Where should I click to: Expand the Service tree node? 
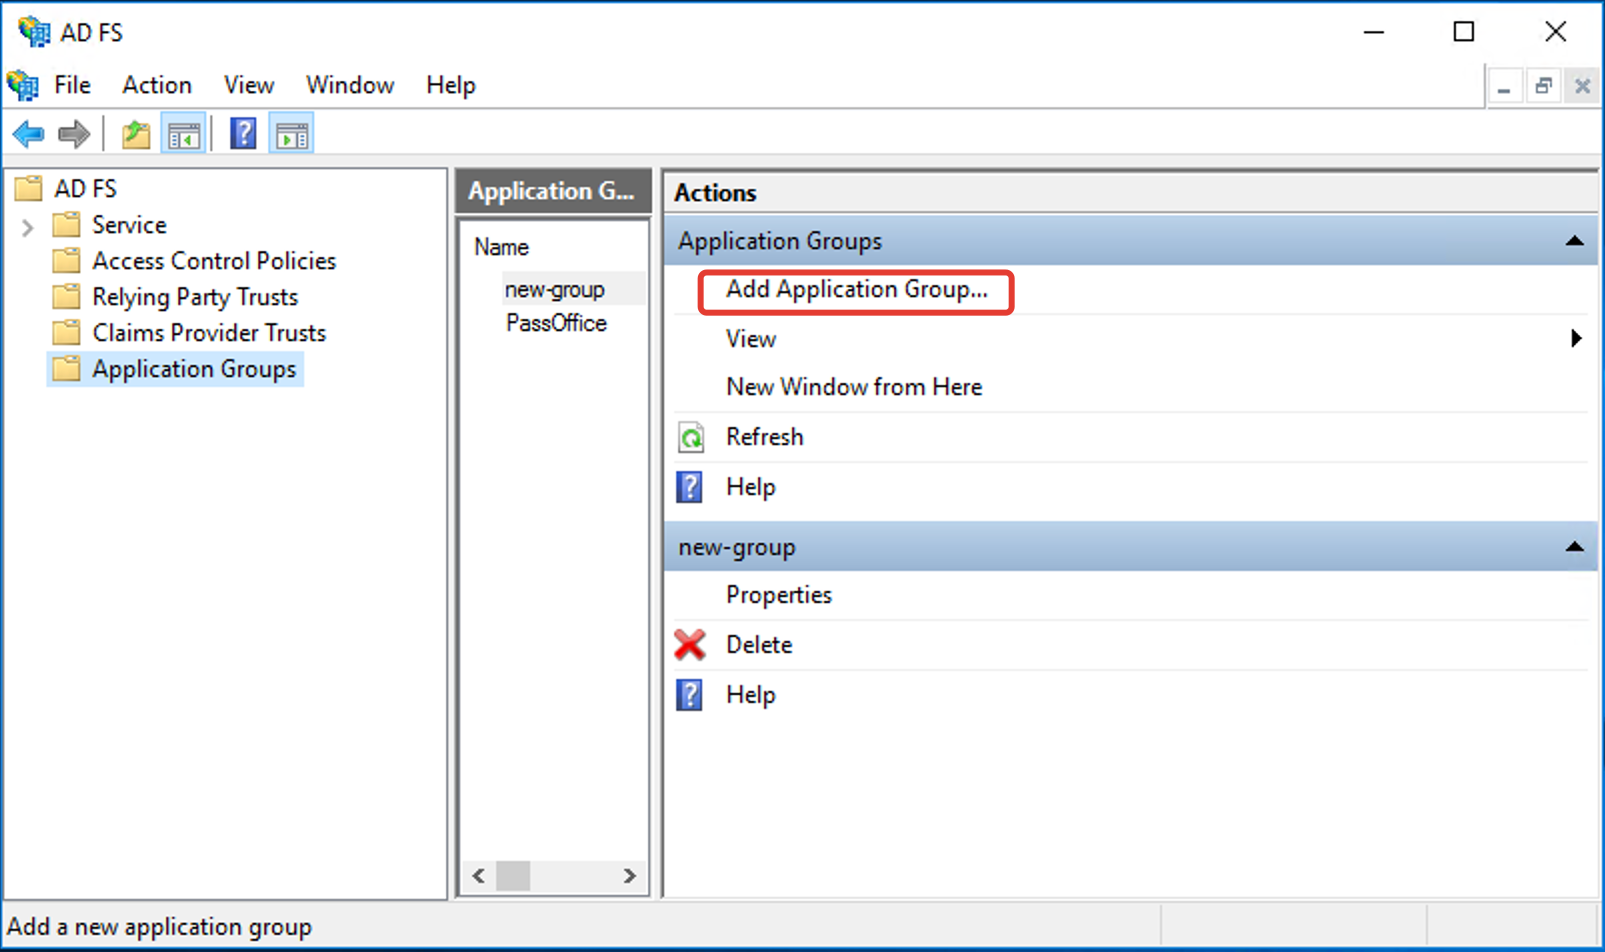(28, 227)
